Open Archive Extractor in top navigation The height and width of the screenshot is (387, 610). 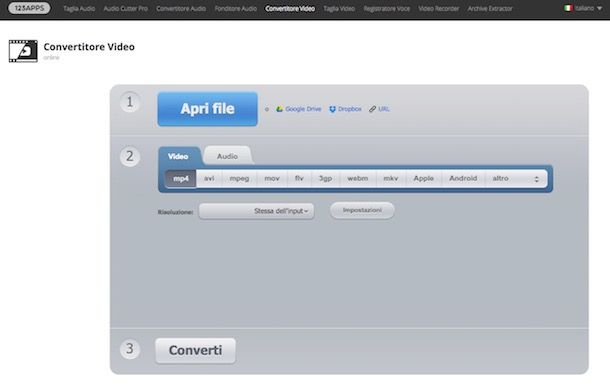tap(490, 9)
